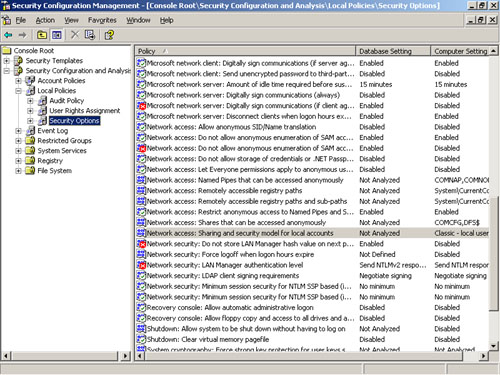Click the Registry folder icon
This screenshot has width=500, height=375.
pyautogui.click(x=30, y=161)
